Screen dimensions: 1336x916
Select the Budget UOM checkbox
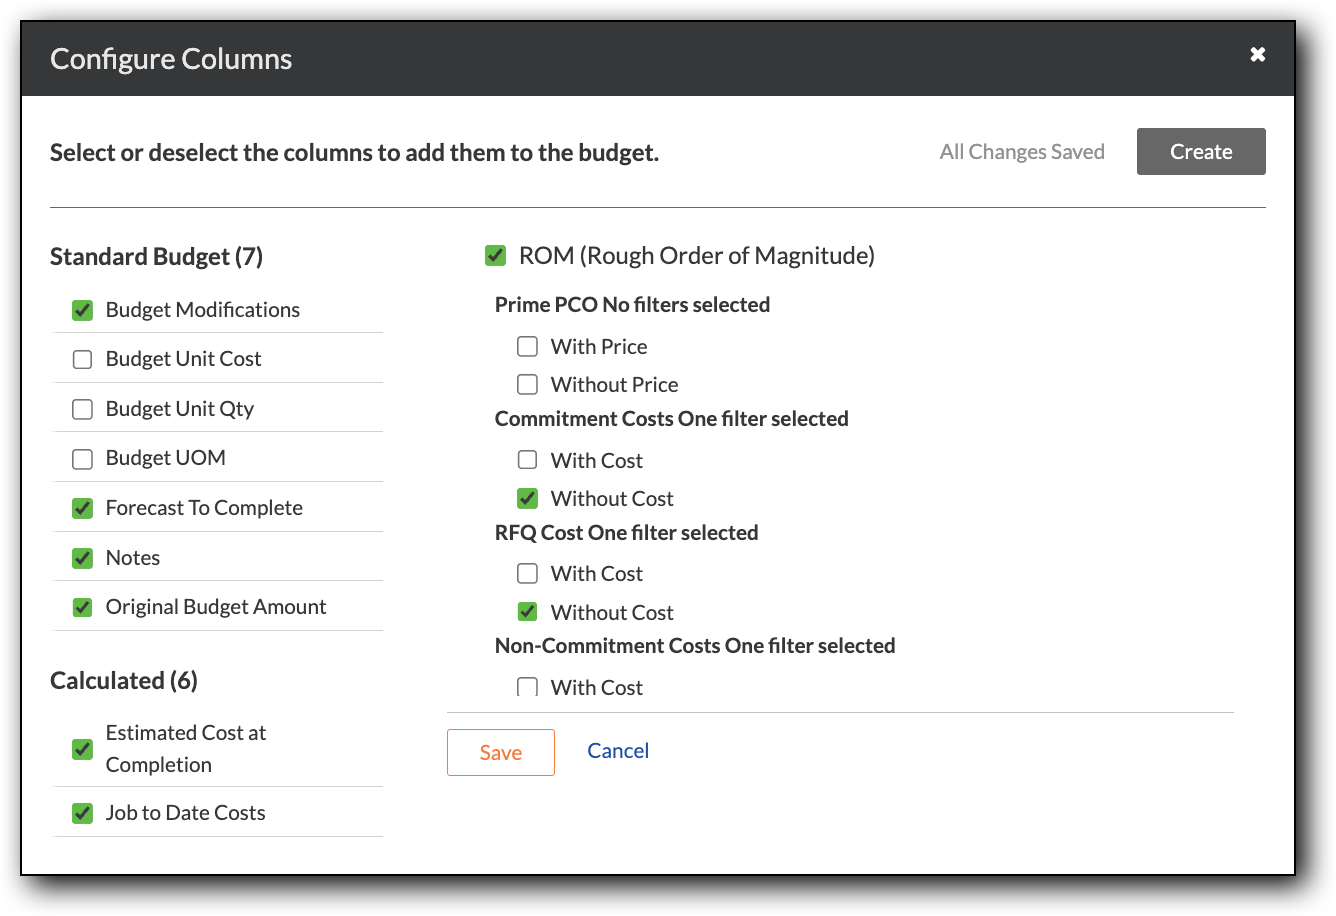(x=82, y=457)
